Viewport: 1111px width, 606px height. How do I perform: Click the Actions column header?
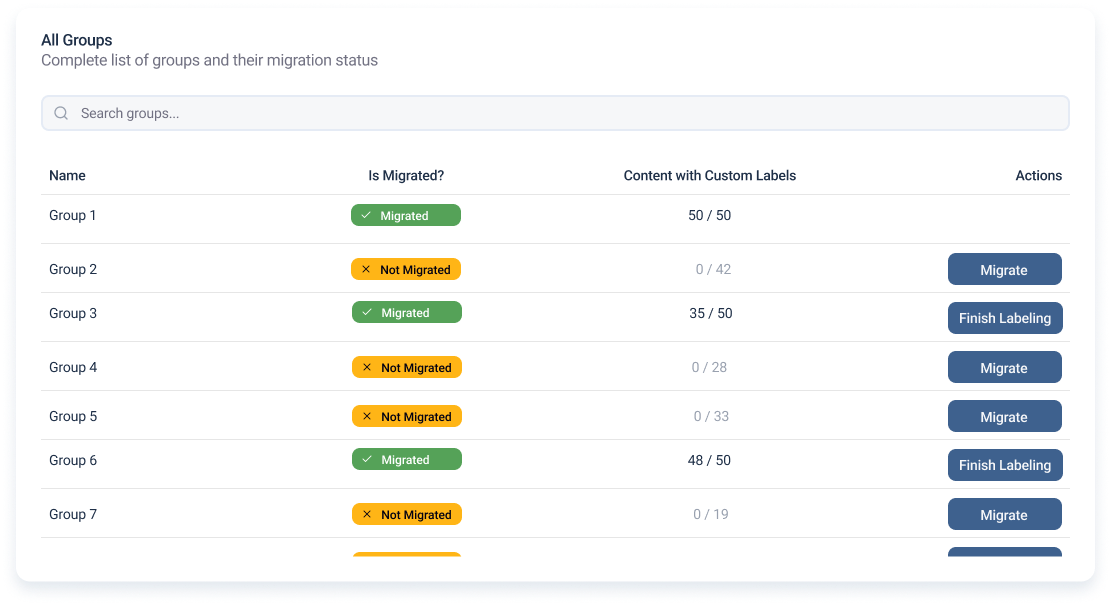pos(1038,176)
